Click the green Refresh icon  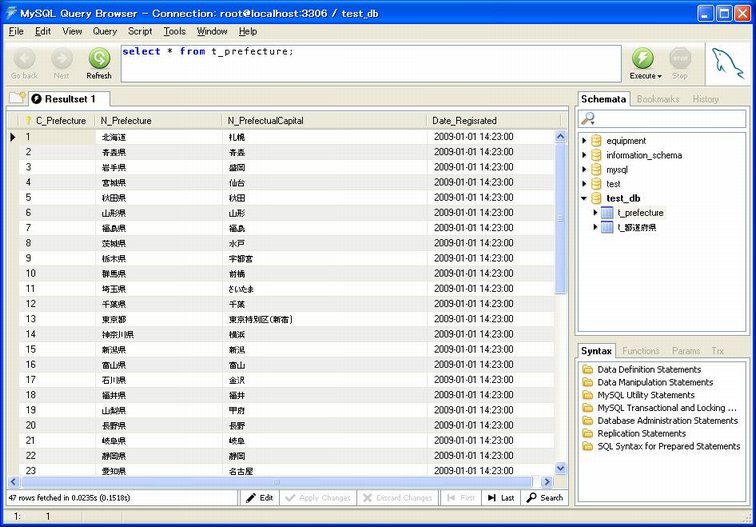[99, 59]
